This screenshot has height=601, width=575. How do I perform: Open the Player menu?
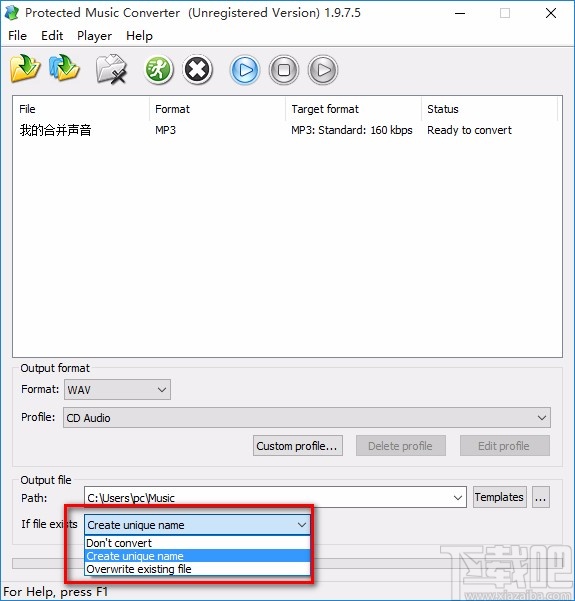[94, 36]
